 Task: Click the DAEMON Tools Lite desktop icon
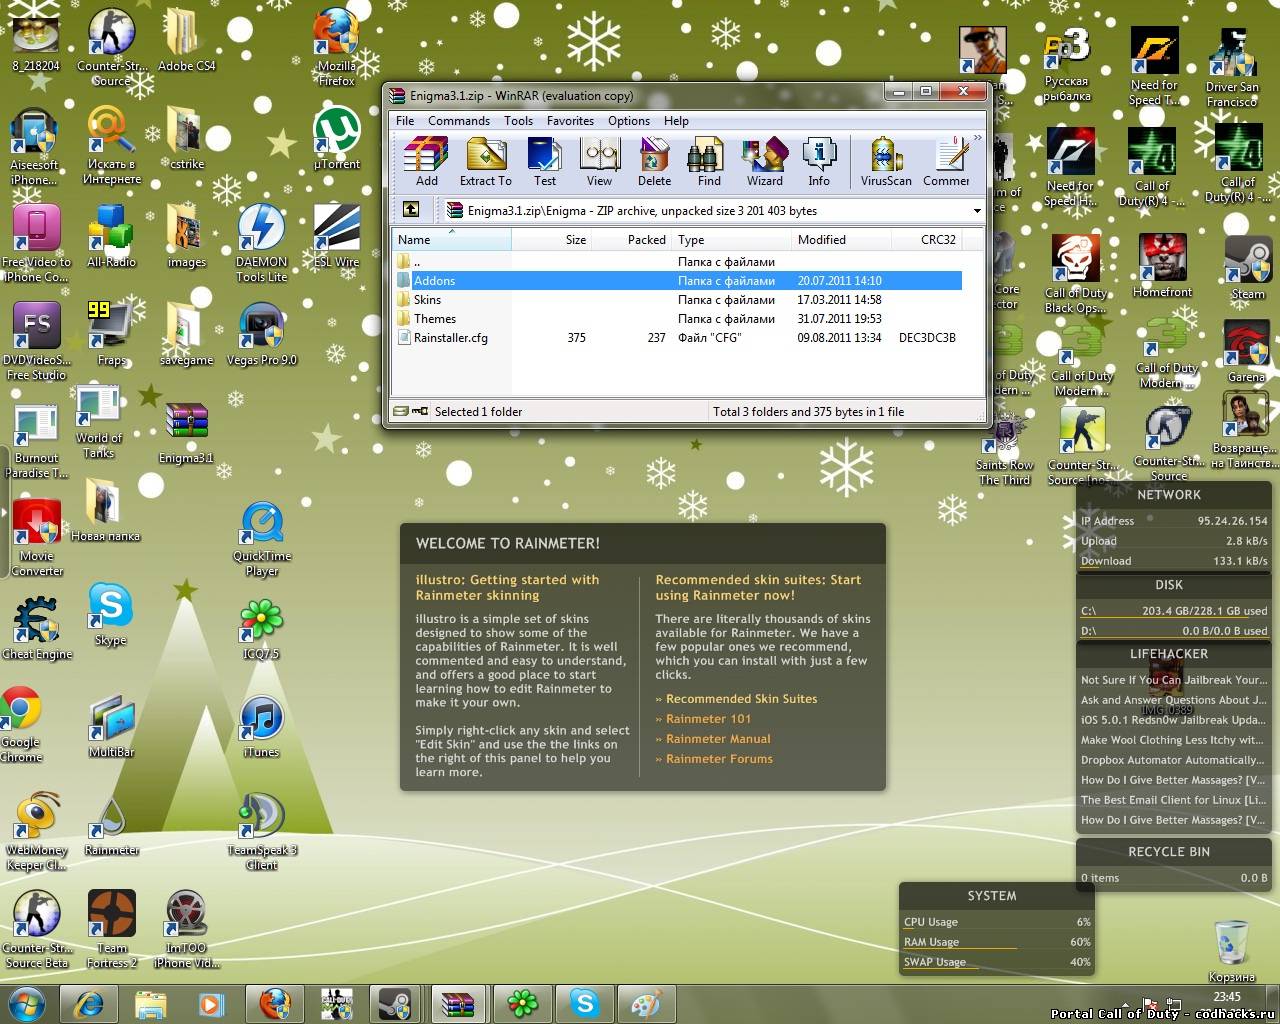tap(262, 244)
